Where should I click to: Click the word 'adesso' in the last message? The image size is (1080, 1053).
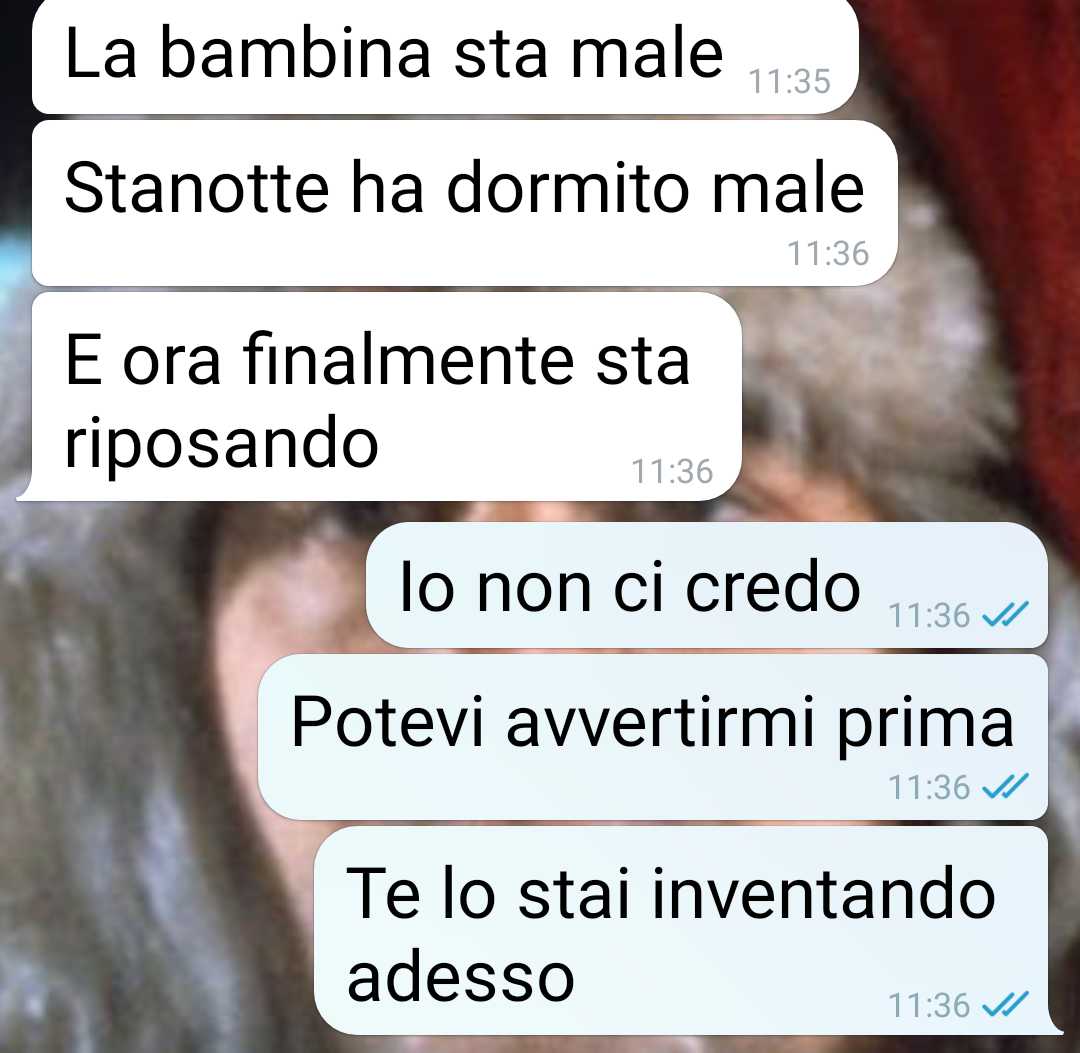tap(461, 978)
